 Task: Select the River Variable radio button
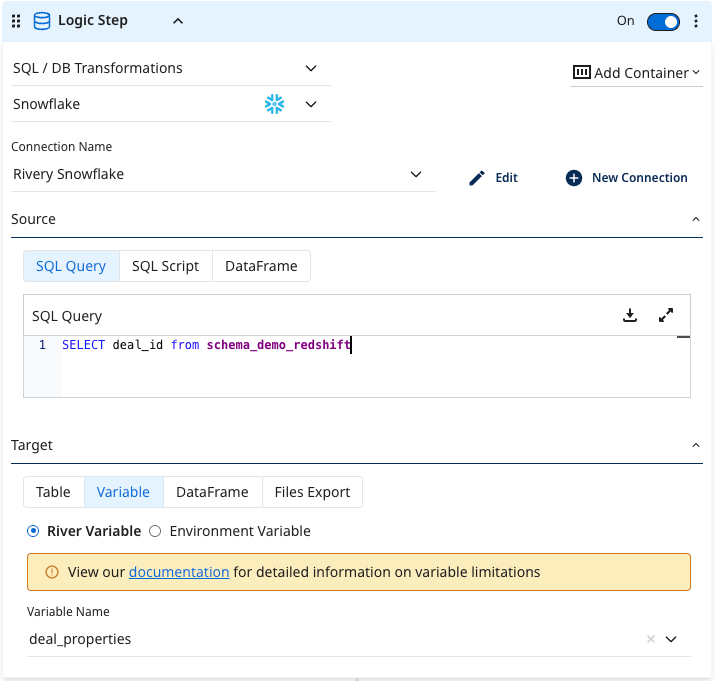point(34,531)
